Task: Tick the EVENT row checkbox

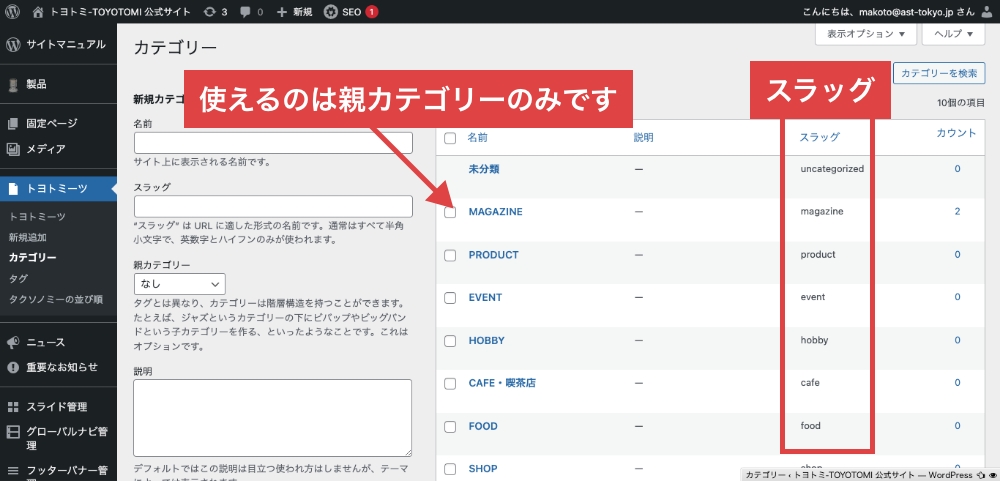Action: pos(450,298)
